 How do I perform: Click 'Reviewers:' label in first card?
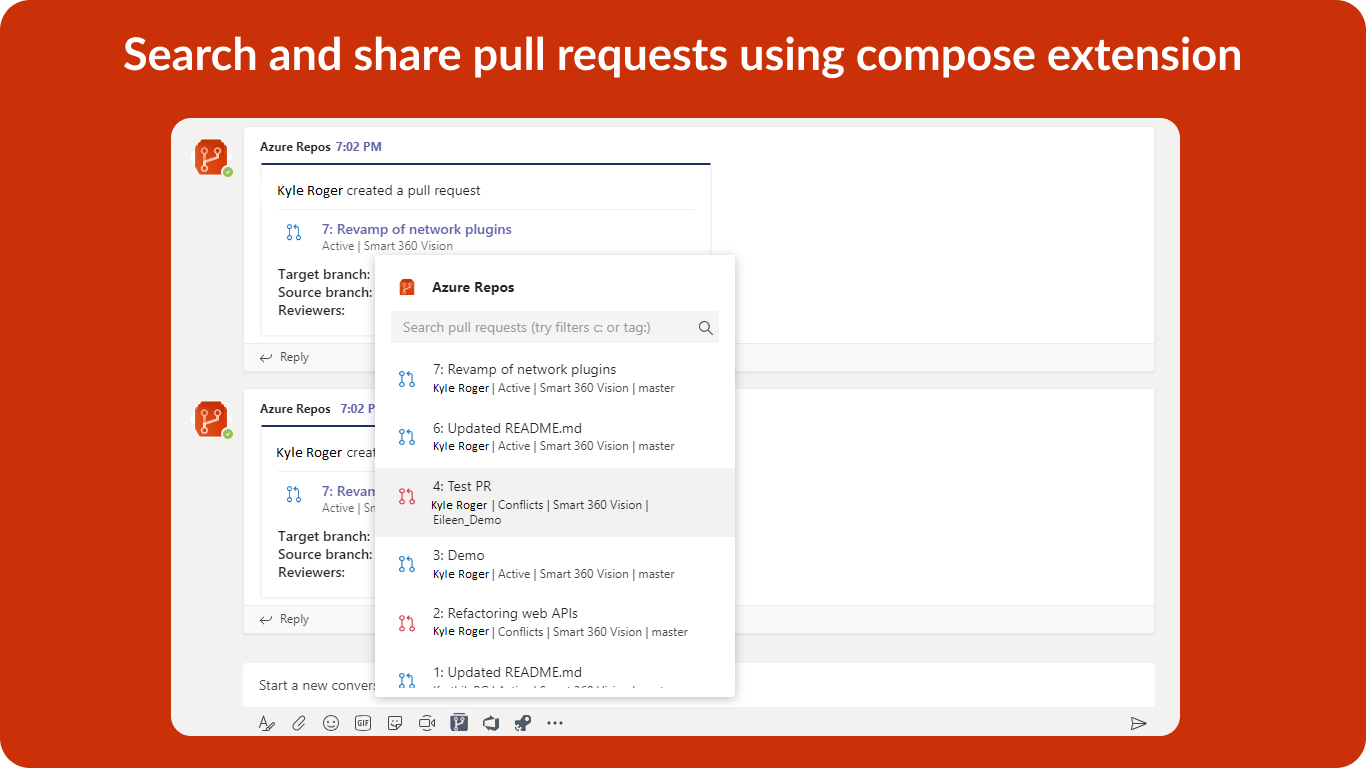coord(311,310)
